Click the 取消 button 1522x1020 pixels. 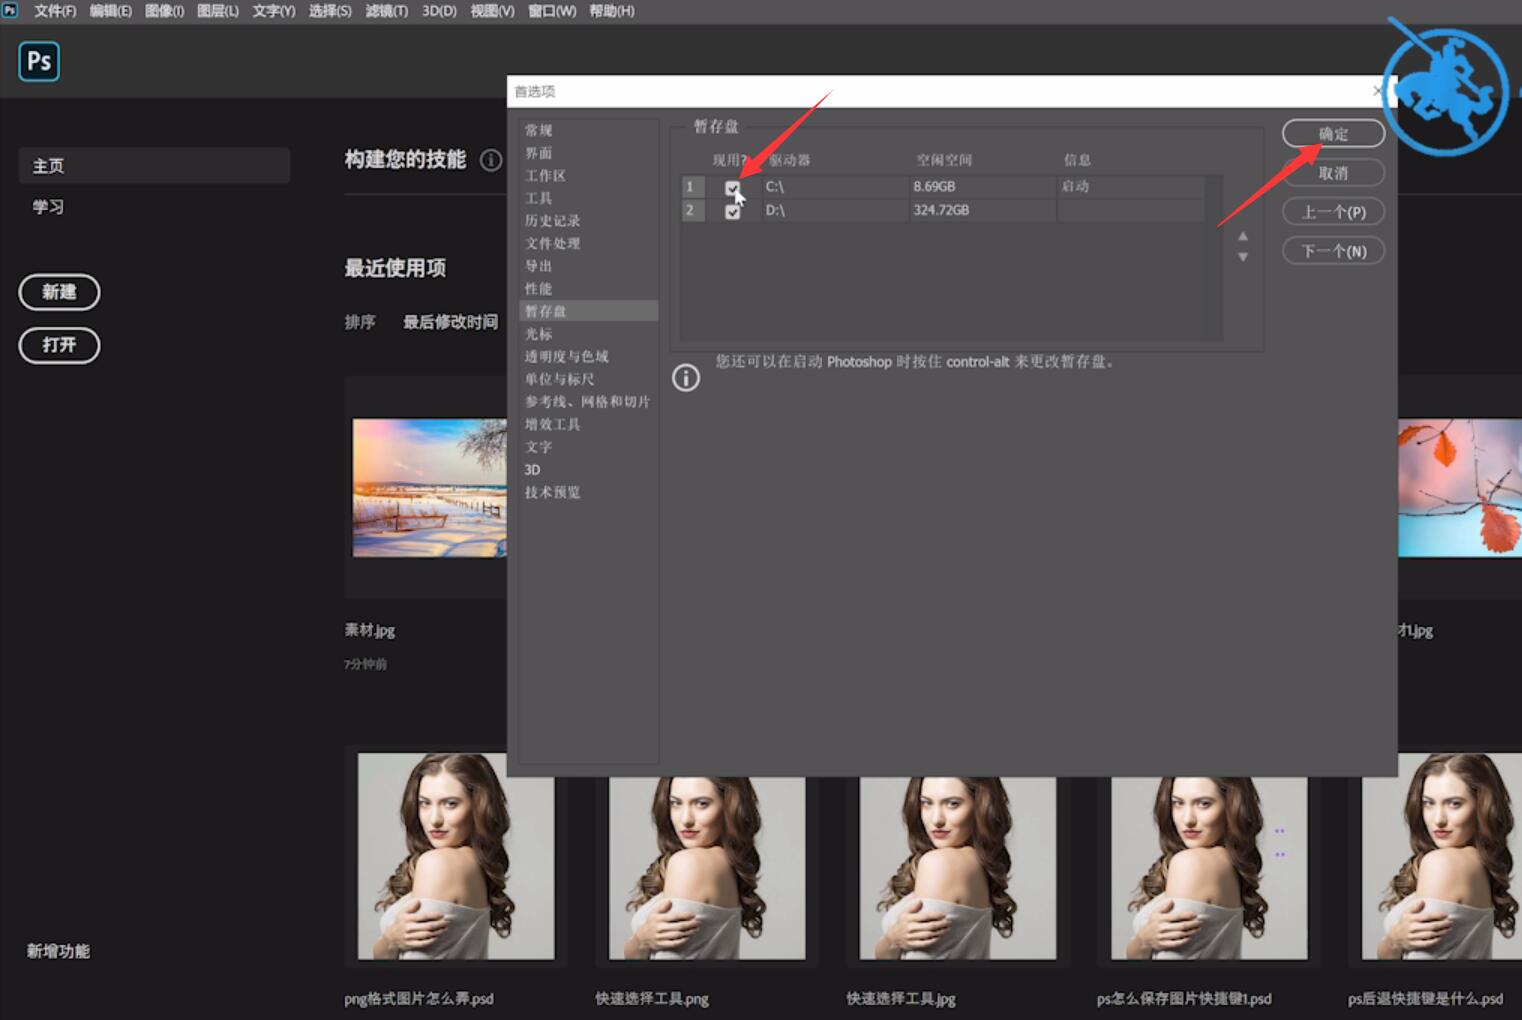click(1333, 173)
